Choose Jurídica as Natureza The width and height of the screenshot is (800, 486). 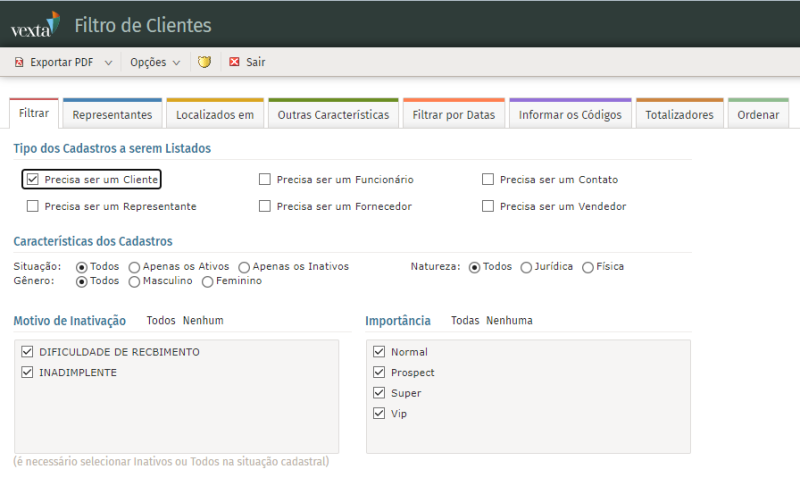pyautogui.click(x=526, y=267)
